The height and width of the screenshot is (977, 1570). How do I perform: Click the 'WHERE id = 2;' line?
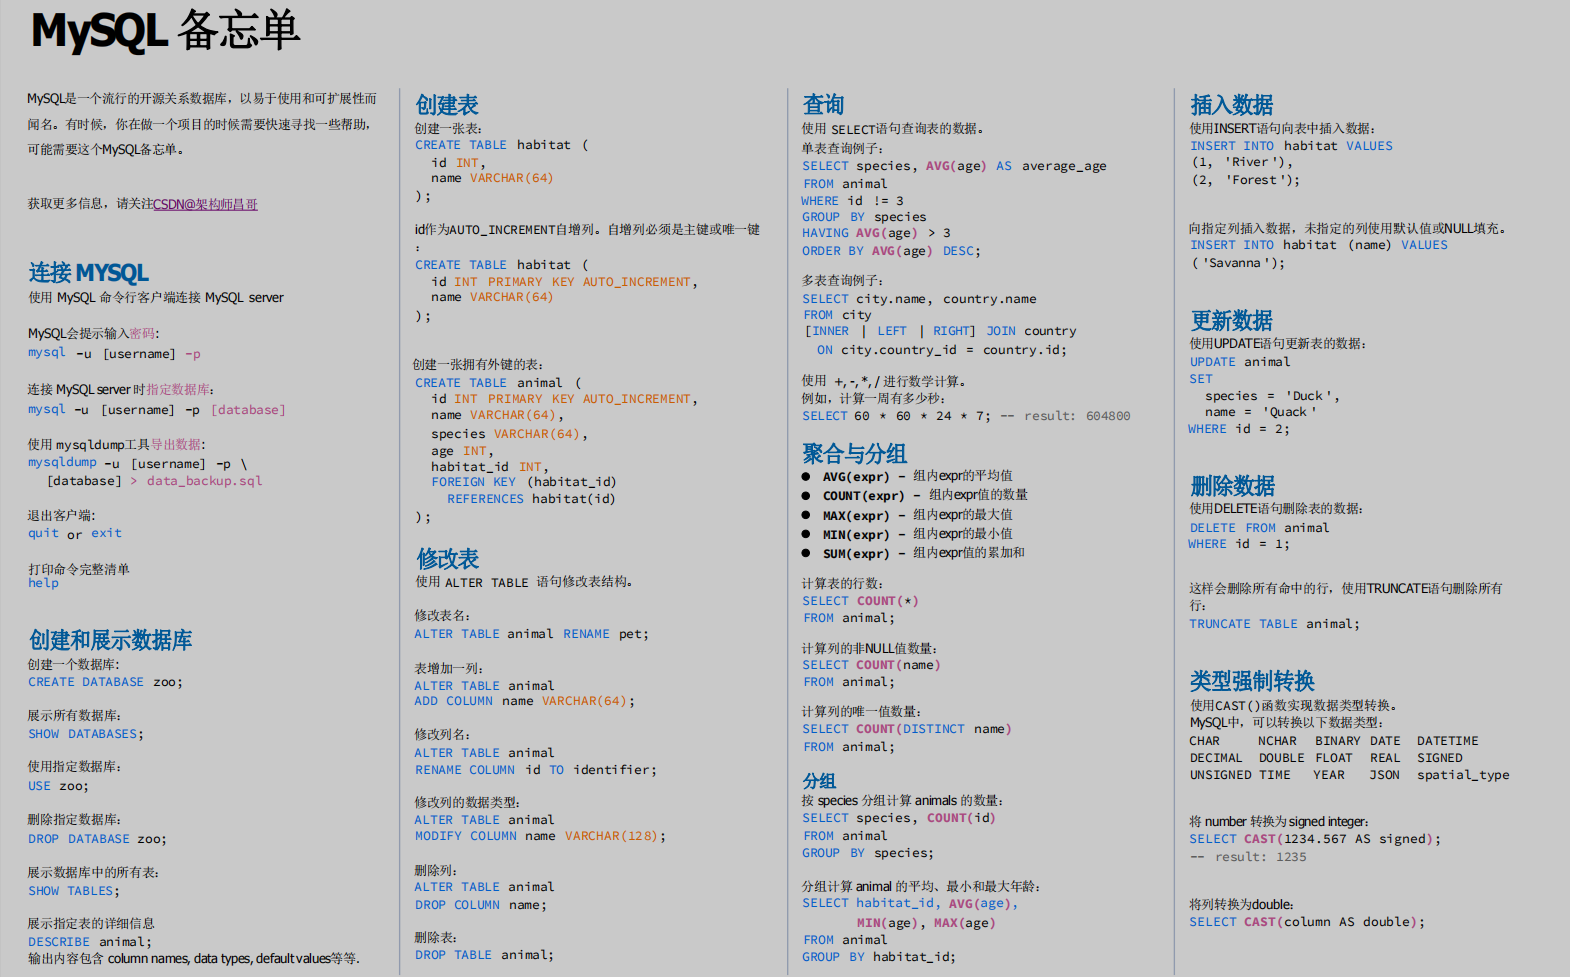(x=1239, y=429)
